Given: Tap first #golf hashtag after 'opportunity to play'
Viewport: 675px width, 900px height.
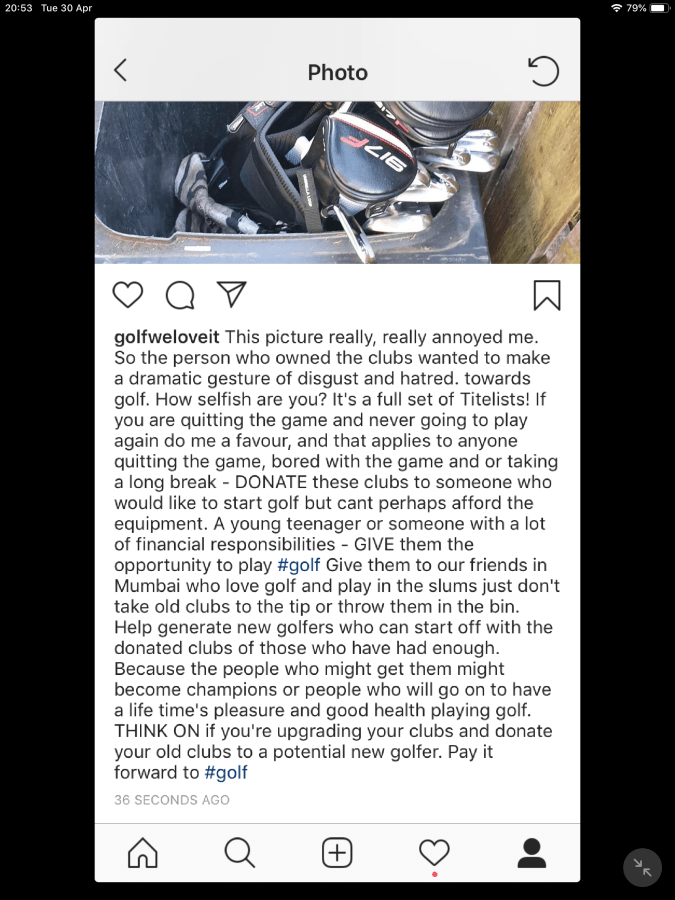Looking at the screenshot, I should click(x=298, y=565).
